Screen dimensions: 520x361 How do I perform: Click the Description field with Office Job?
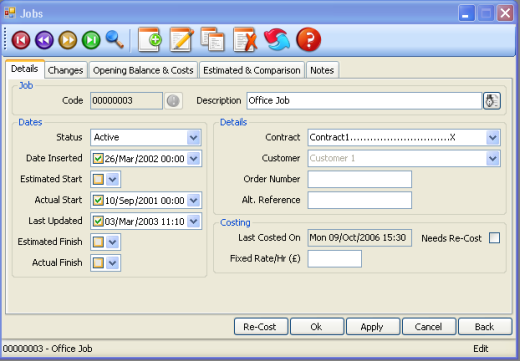click(364, 101)
